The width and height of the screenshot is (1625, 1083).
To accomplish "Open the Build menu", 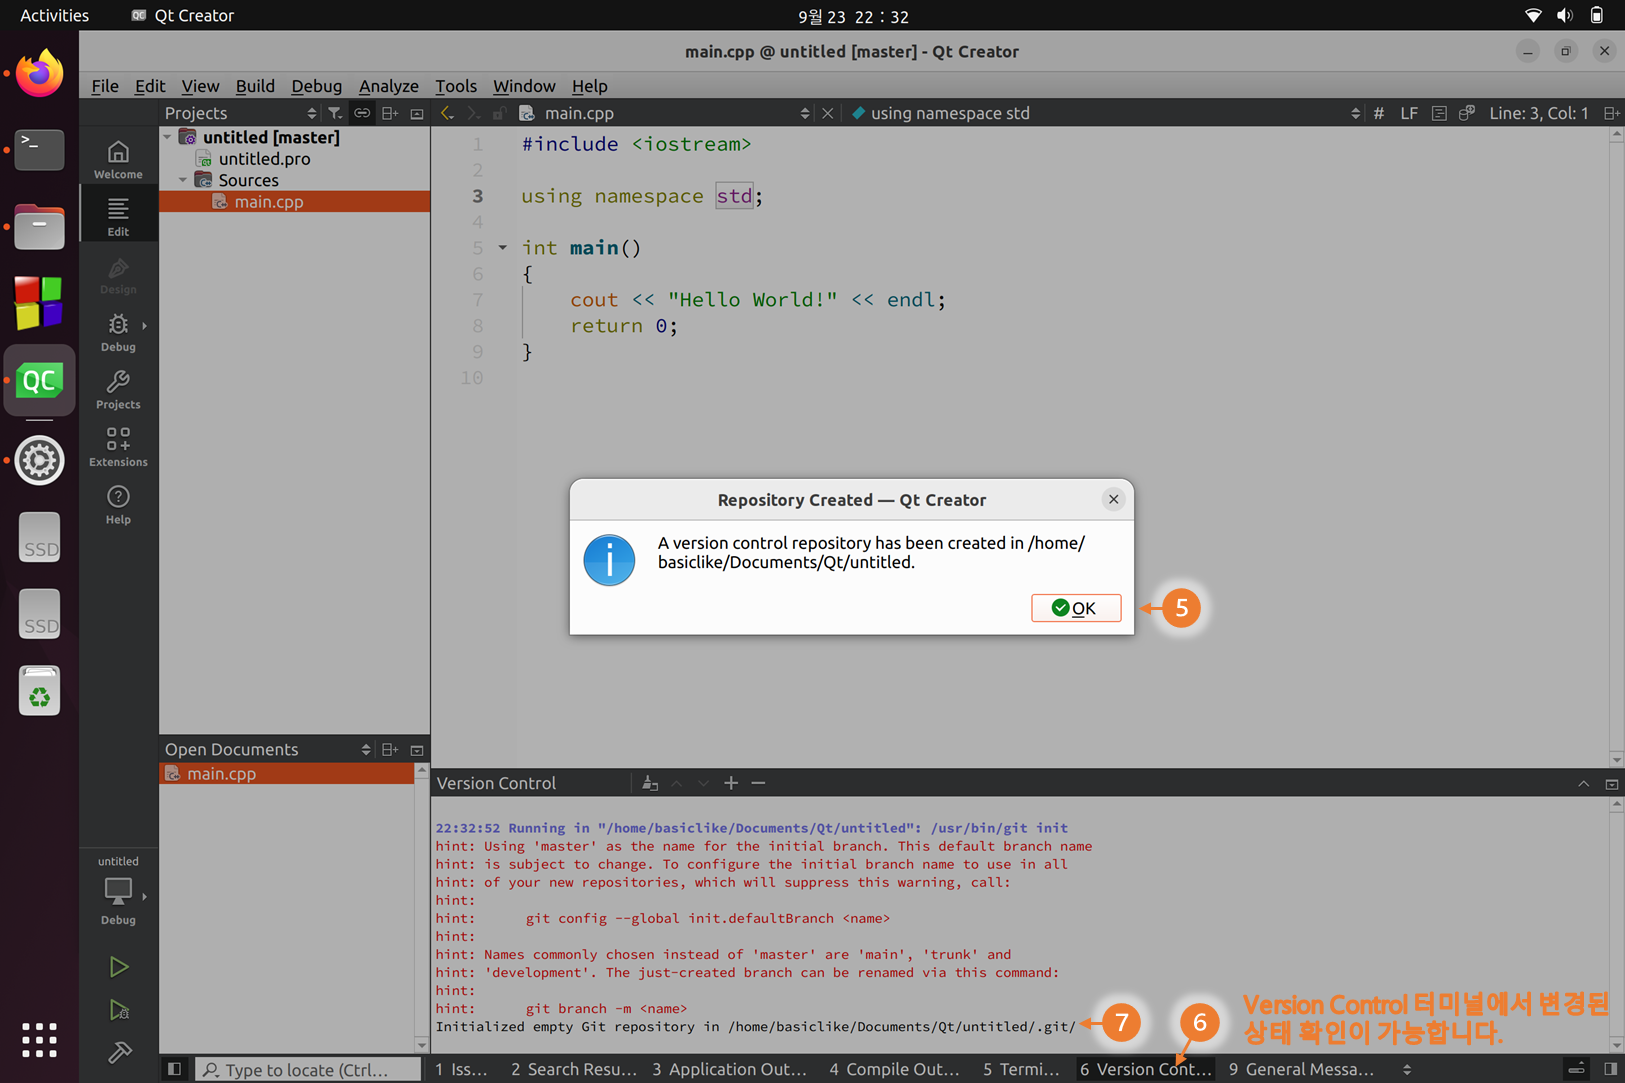I will 255,86.
